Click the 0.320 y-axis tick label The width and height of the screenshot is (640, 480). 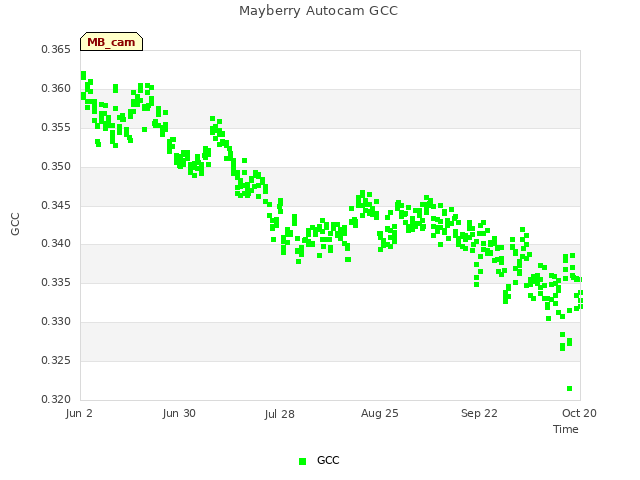pos(56,399)
